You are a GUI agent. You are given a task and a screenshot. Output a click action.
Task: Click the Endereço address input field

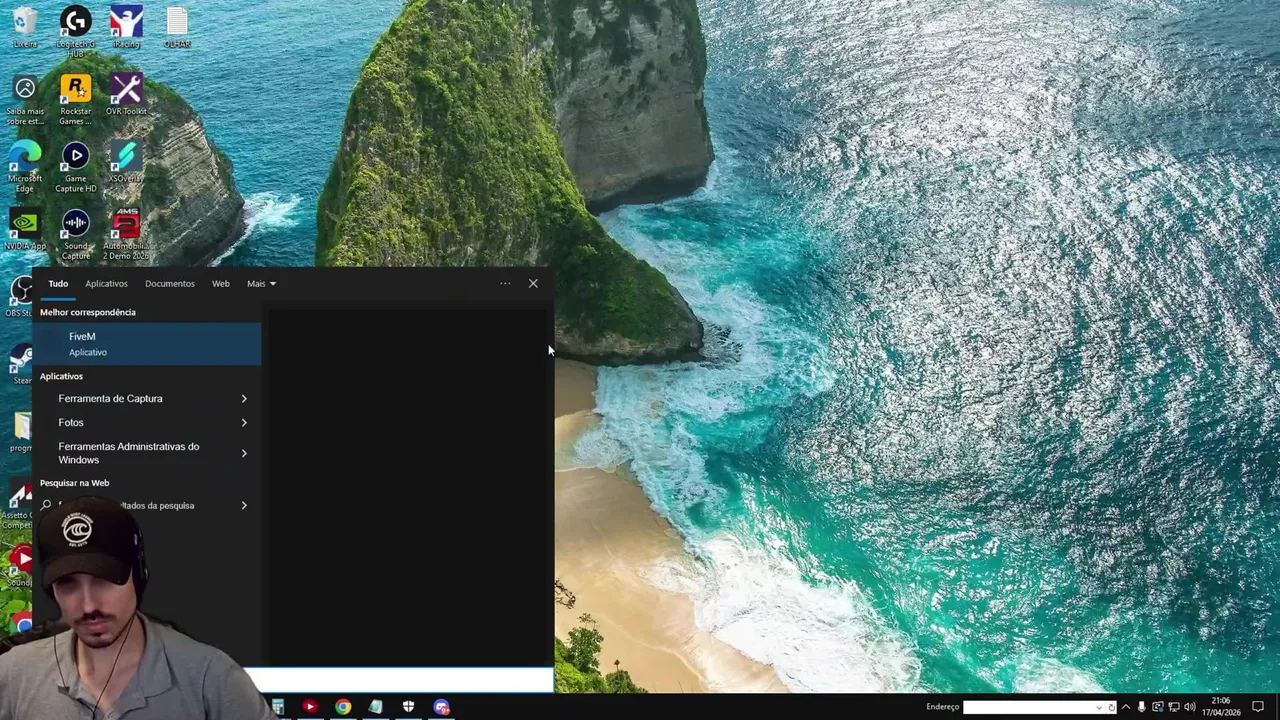pos(1028,708)
